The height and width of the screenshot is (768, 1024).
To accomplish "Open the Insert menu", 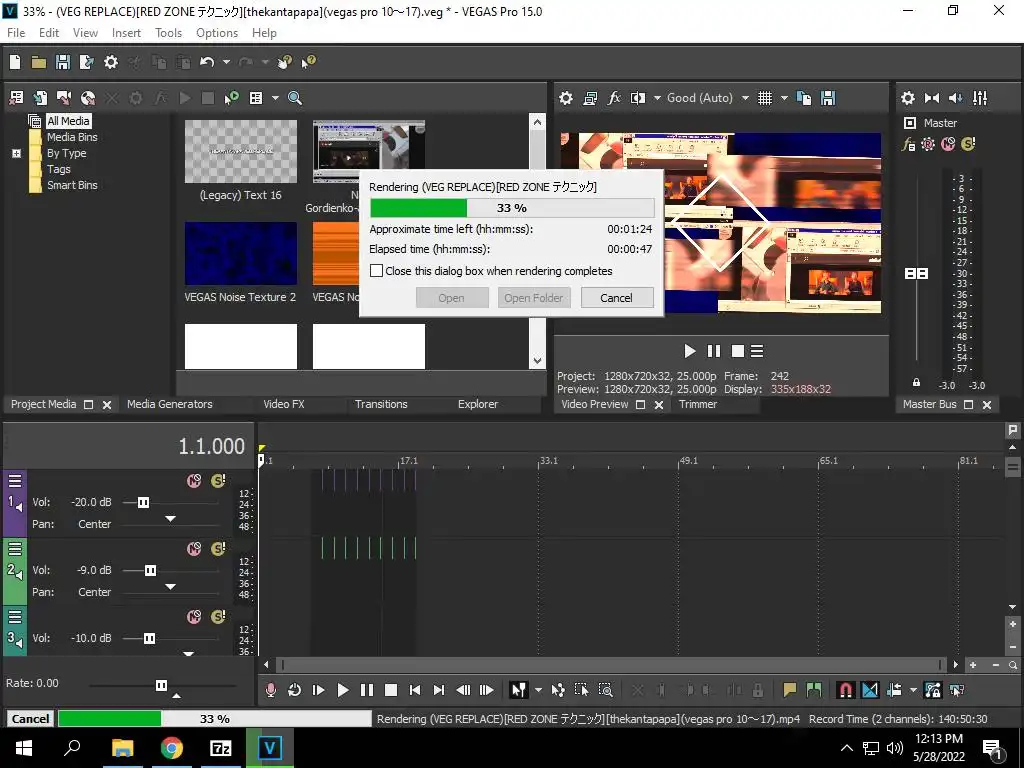I will [x=126, y=33].
